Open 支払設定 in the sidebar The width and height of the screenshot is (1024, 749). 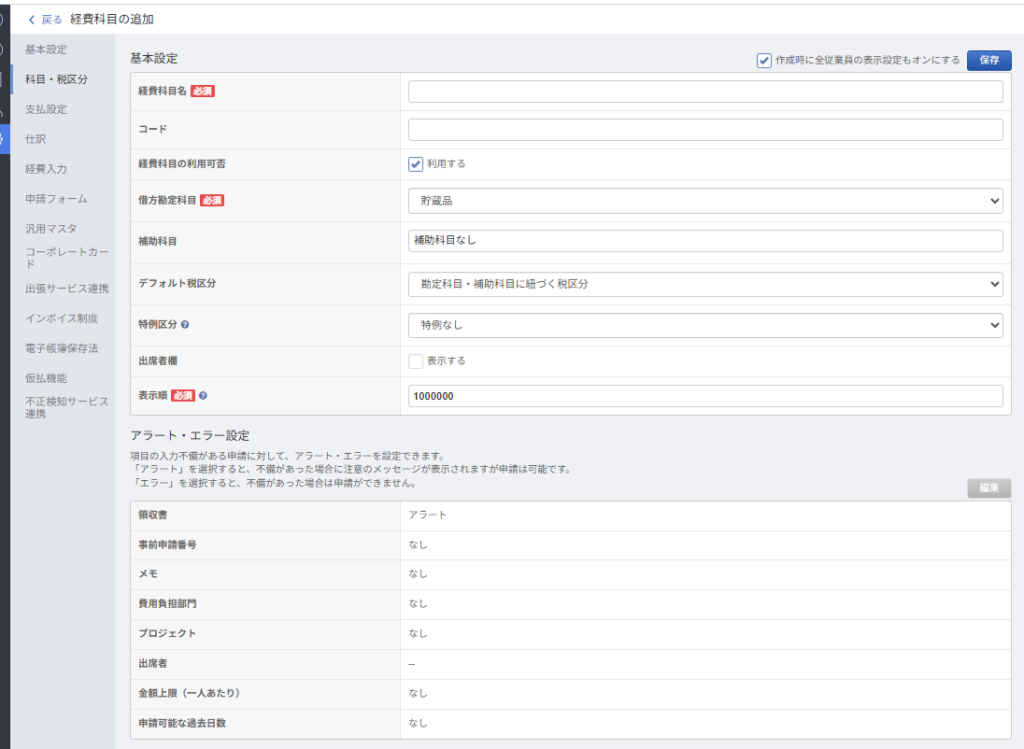click(x=46, y=109)
